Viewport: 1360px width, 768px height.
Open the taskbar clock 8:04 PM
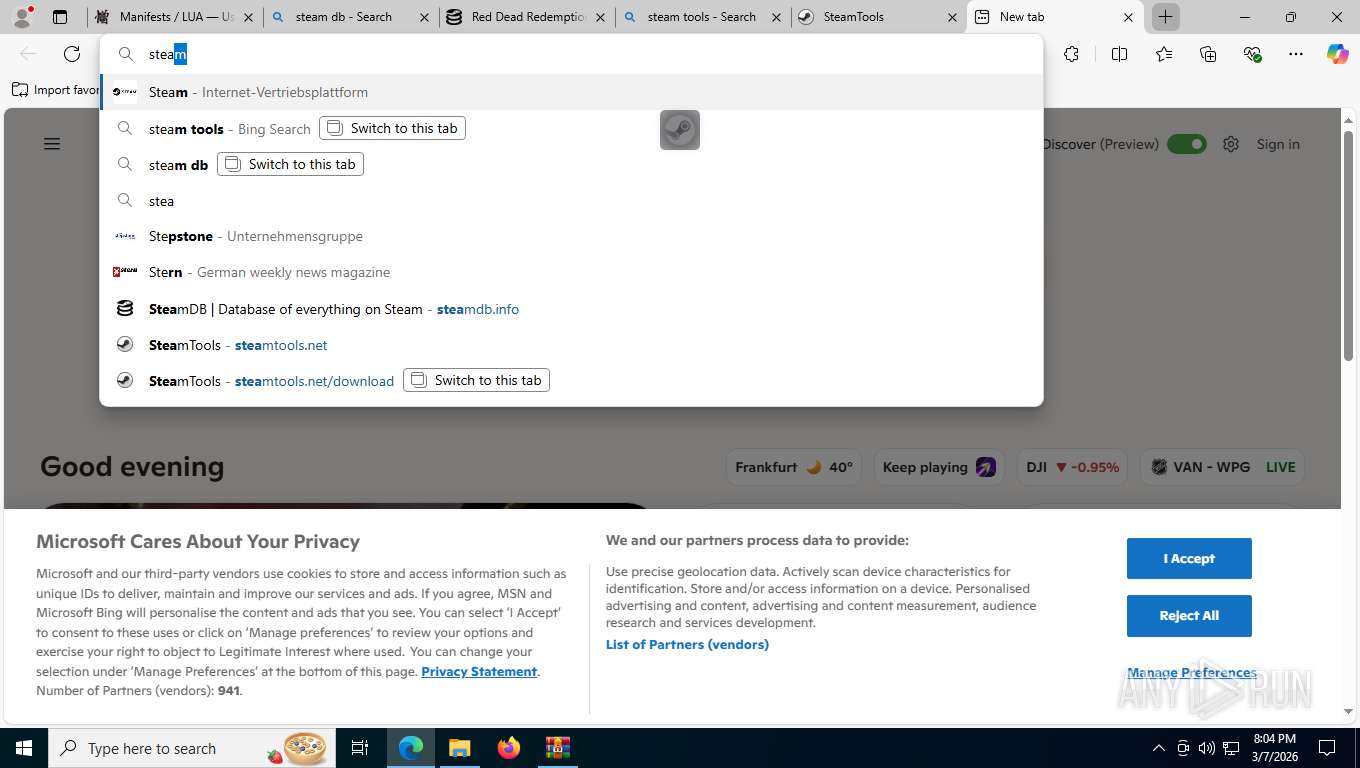click(1274, 748)
